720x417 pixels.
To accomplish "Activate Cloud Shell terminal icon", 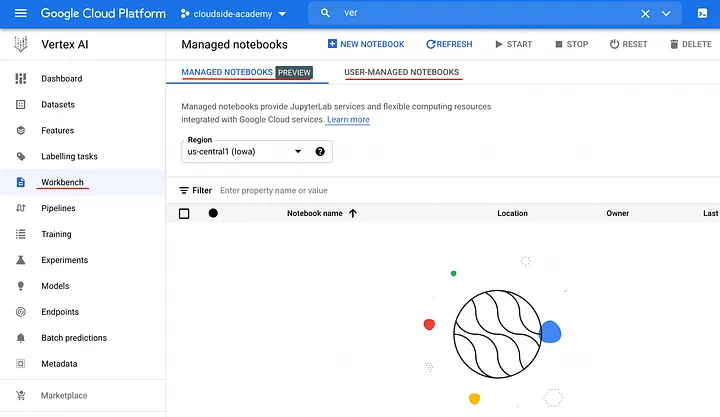I will (x=702, y=13).
